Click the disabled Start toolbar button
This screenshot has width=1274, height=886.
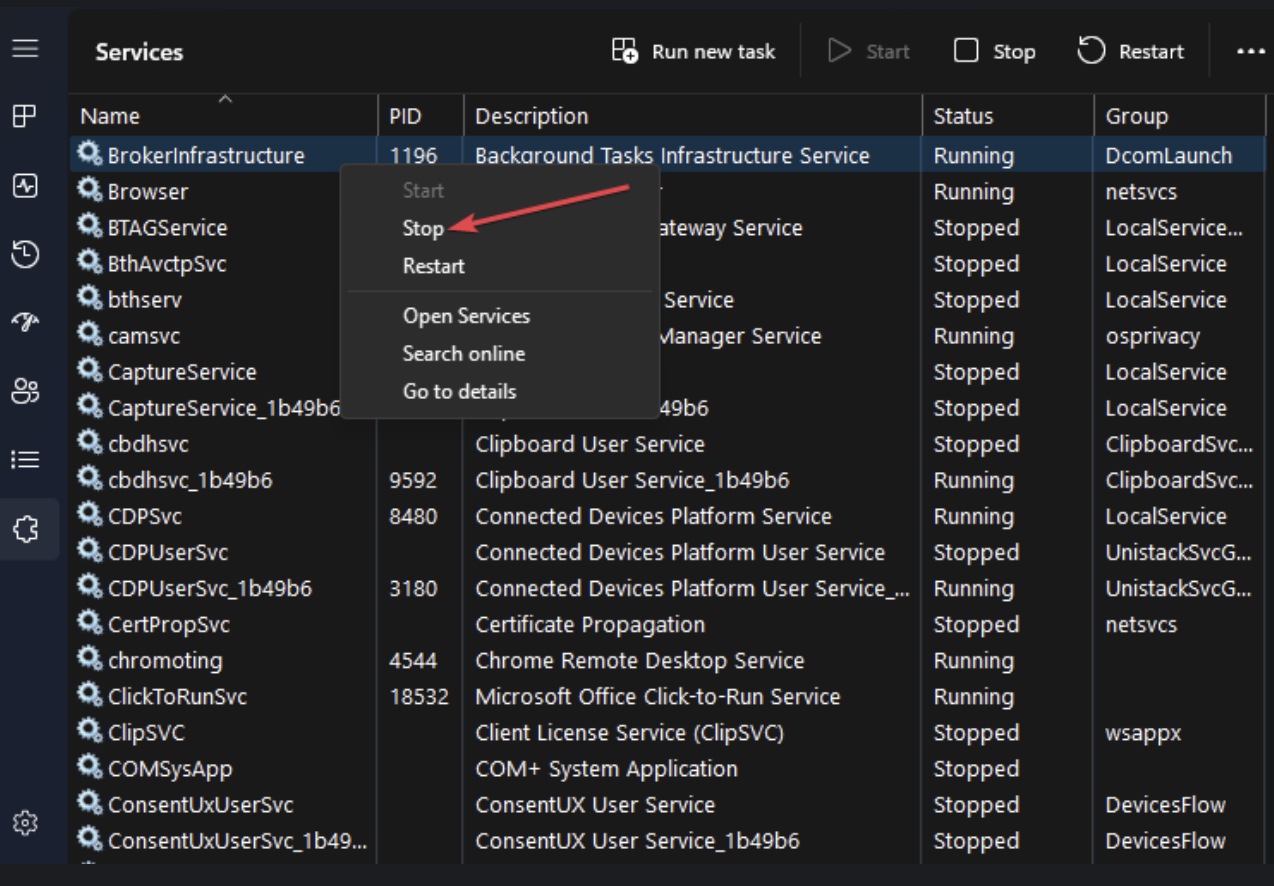click(869, 51)
